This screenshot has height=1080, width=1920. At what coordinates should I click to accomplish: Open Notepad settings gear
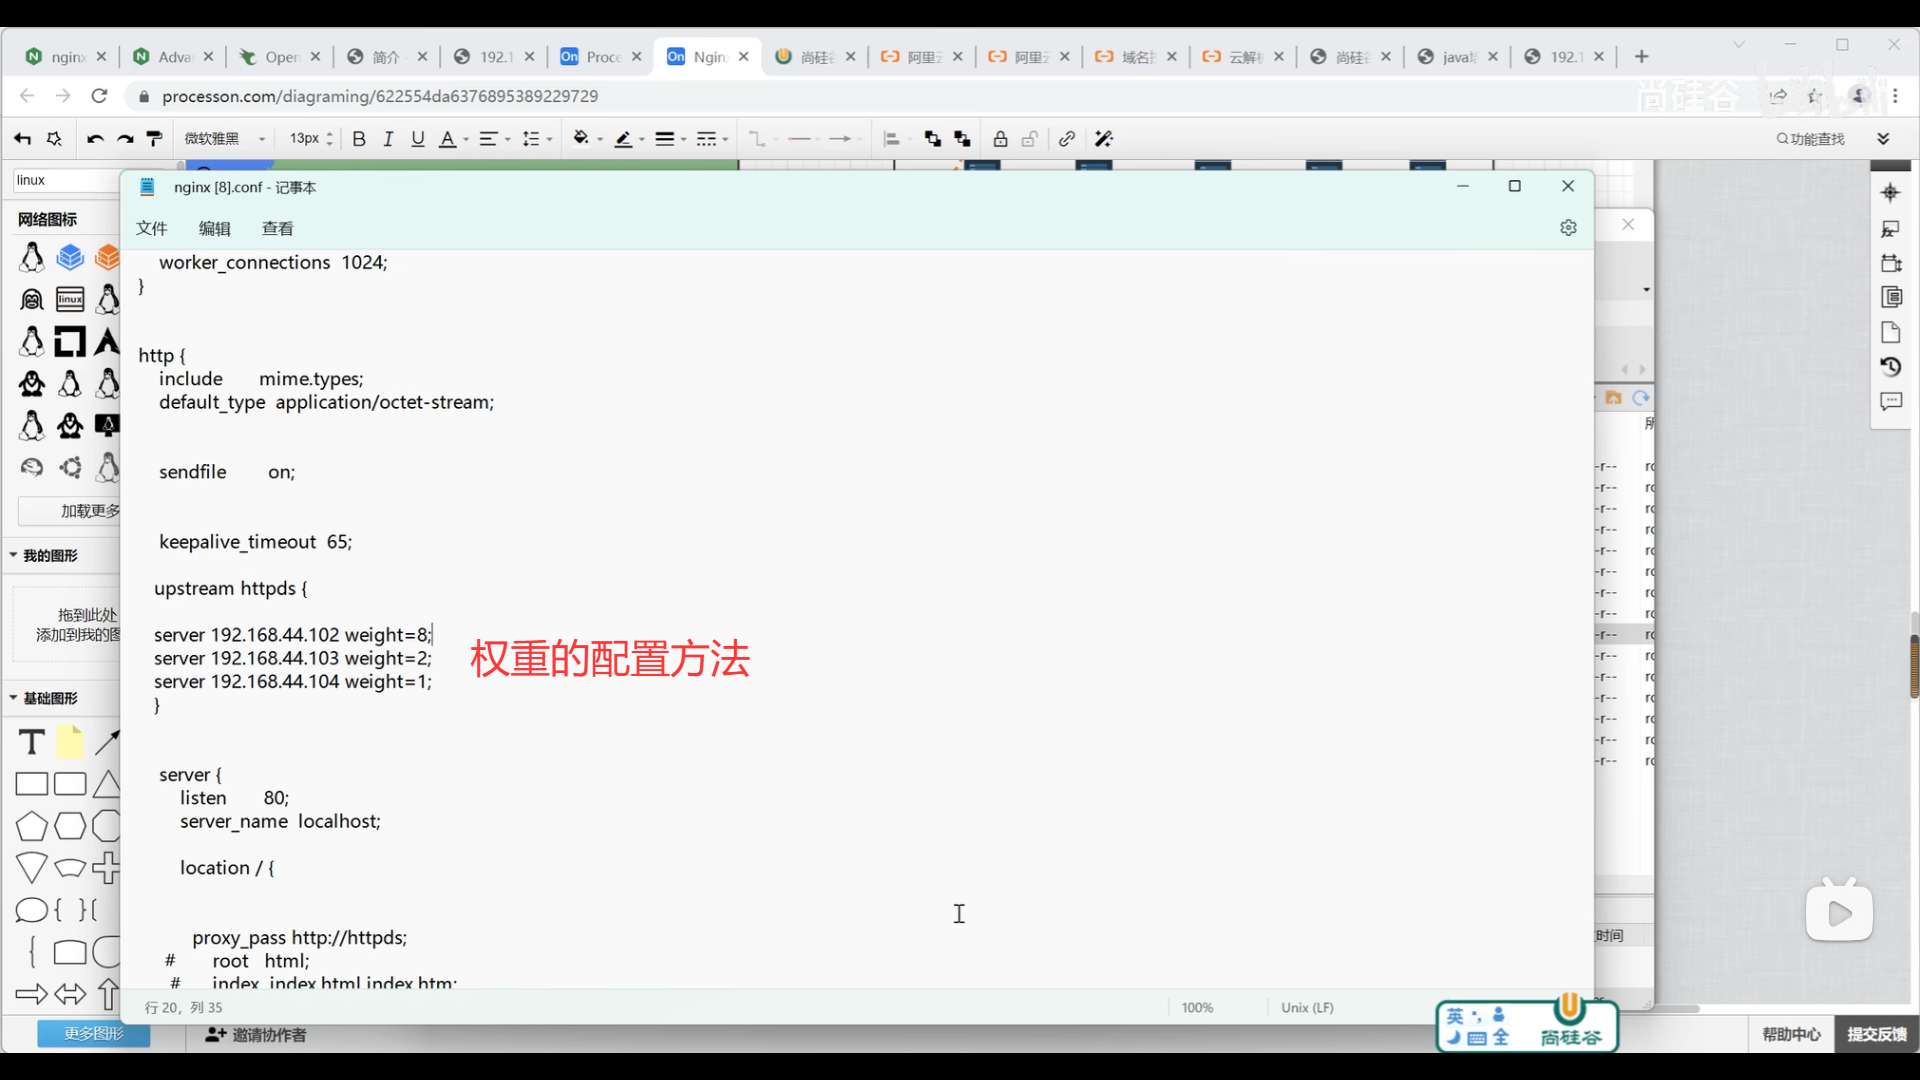[x=1568, y=228]
